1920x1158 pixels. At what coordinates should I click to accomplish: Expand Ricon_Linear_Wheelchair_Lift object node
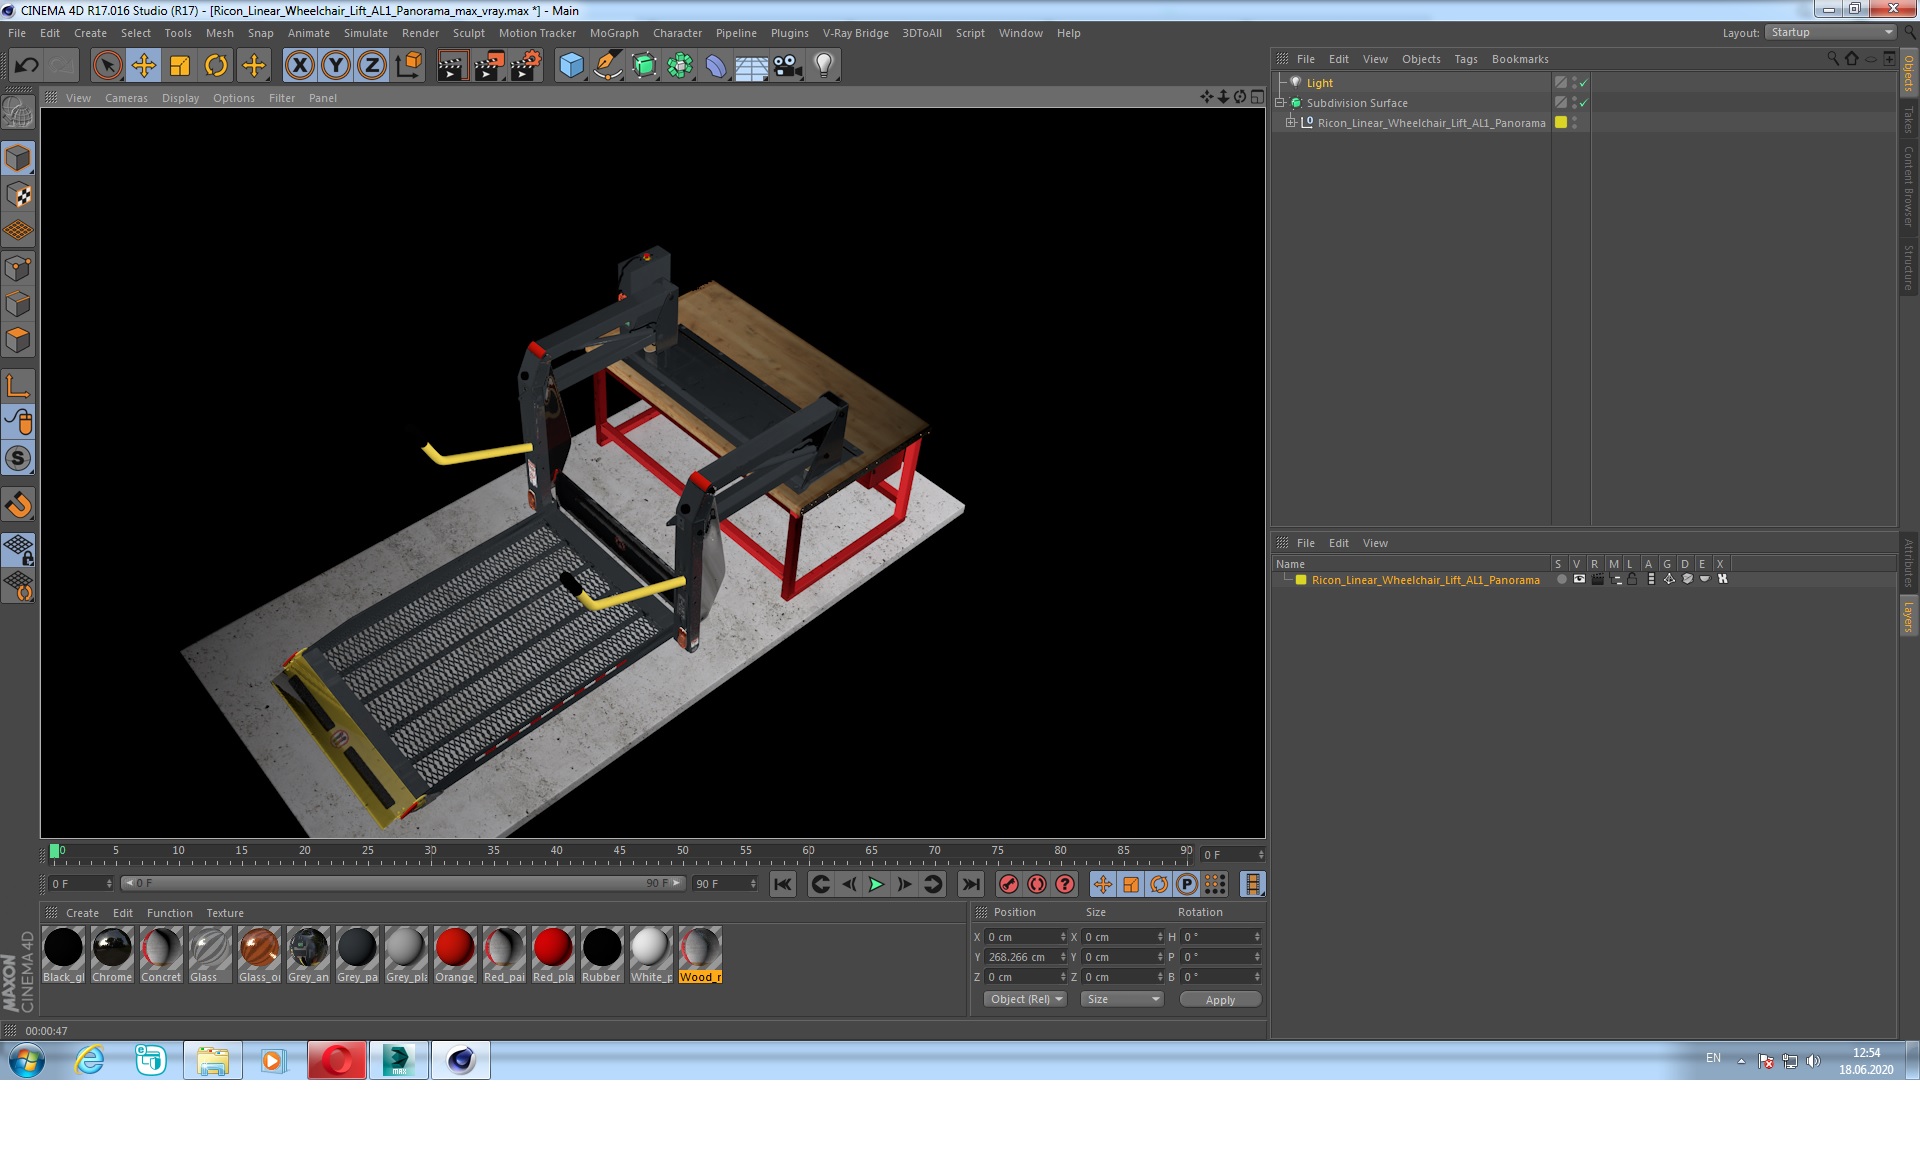point(1291,123)
